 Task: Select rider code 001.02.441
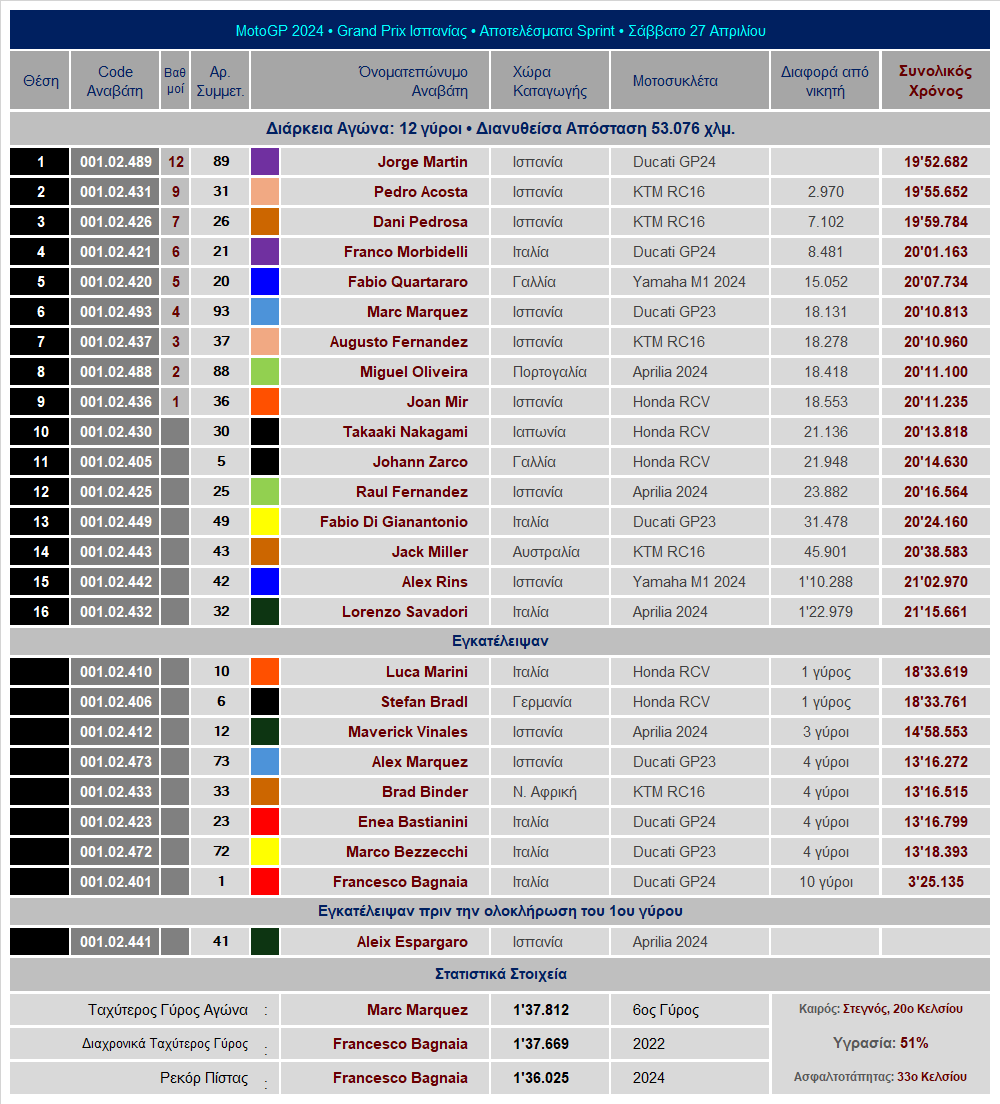pos(115,941)
